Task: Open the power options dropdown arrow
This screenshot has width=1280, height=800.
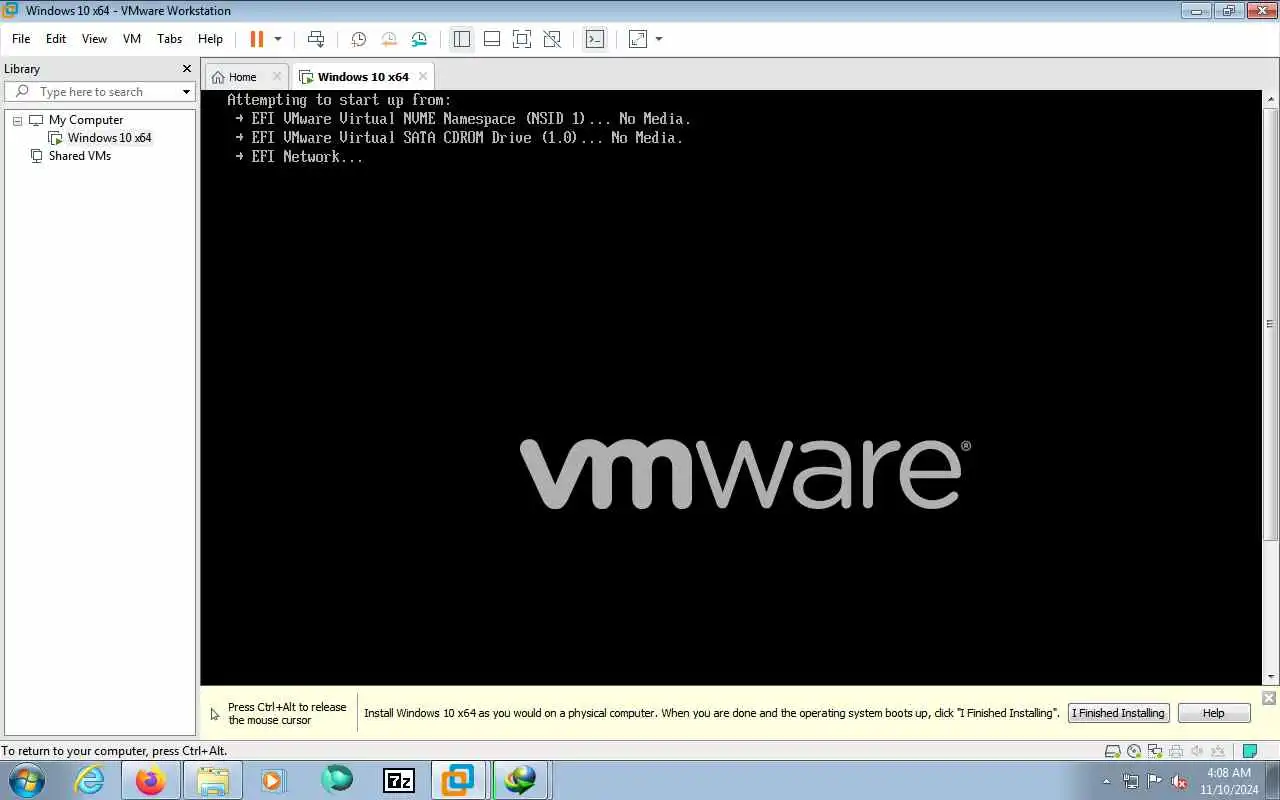Action: [278, 39]
